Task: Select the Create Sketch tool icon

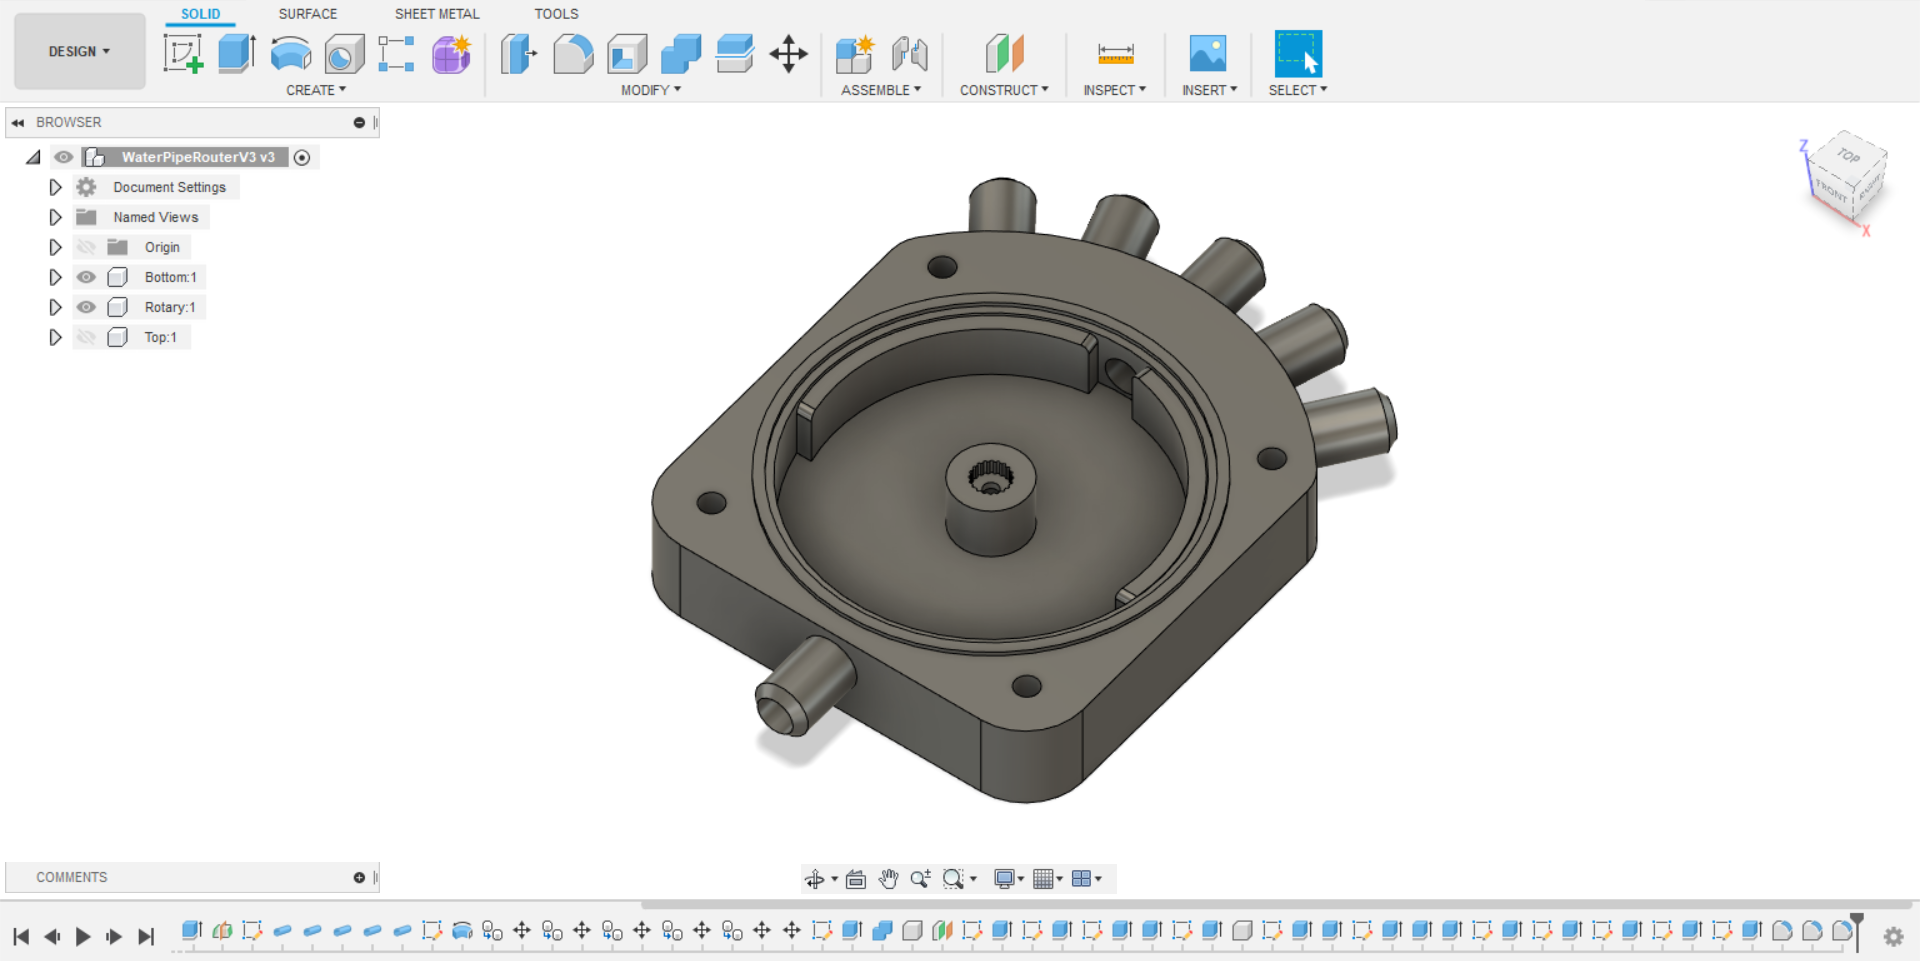Action: coord(183,54)
